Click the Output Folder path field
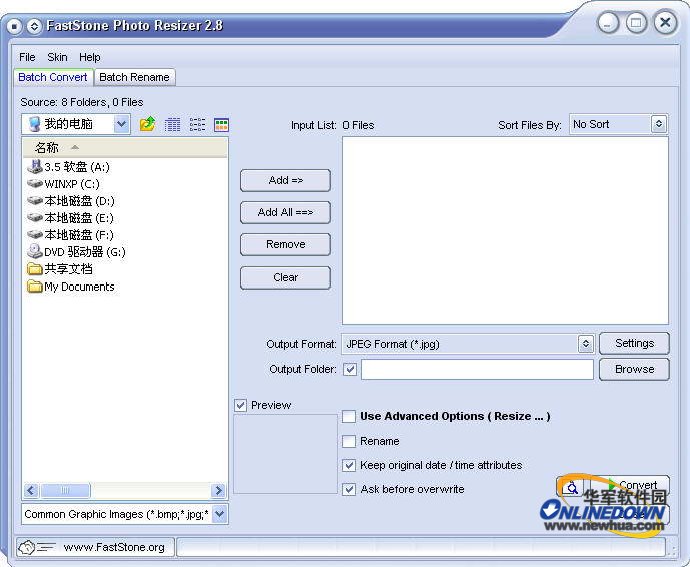Image resolution: width=690 pixels, height=567 pixels. click(477, 369)
